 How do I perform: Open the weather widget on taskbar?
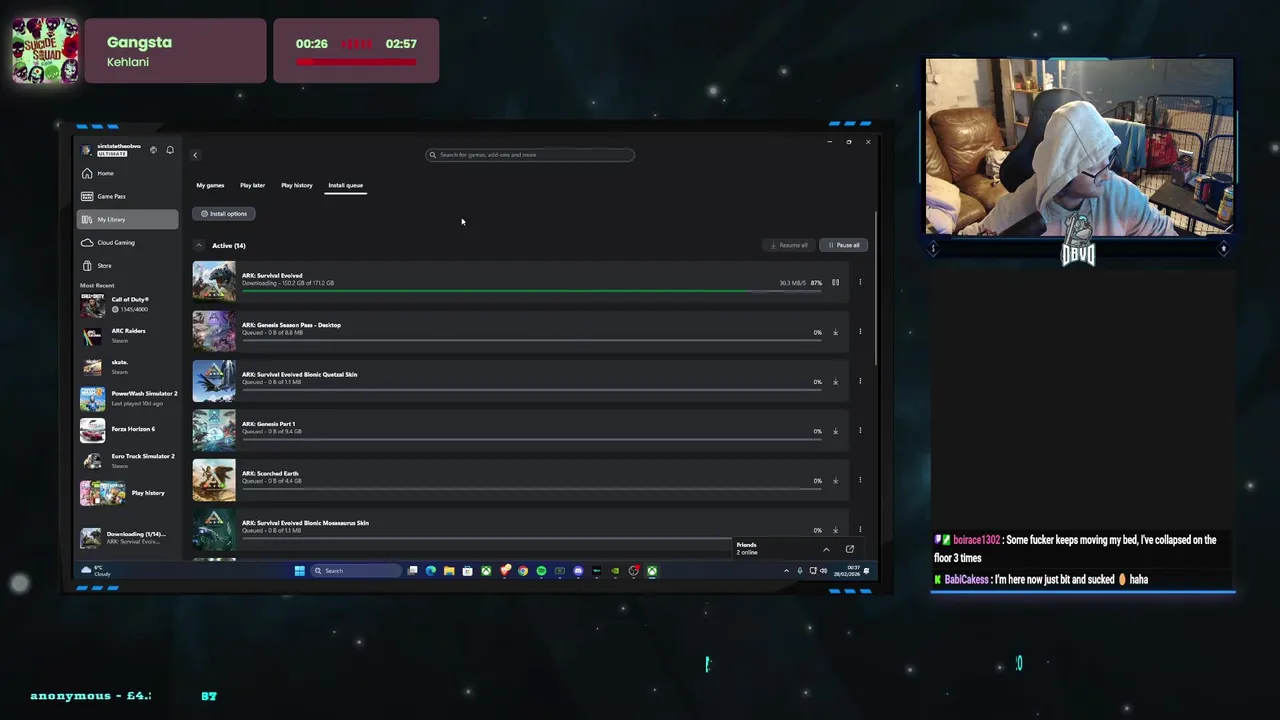pos(95,571)
